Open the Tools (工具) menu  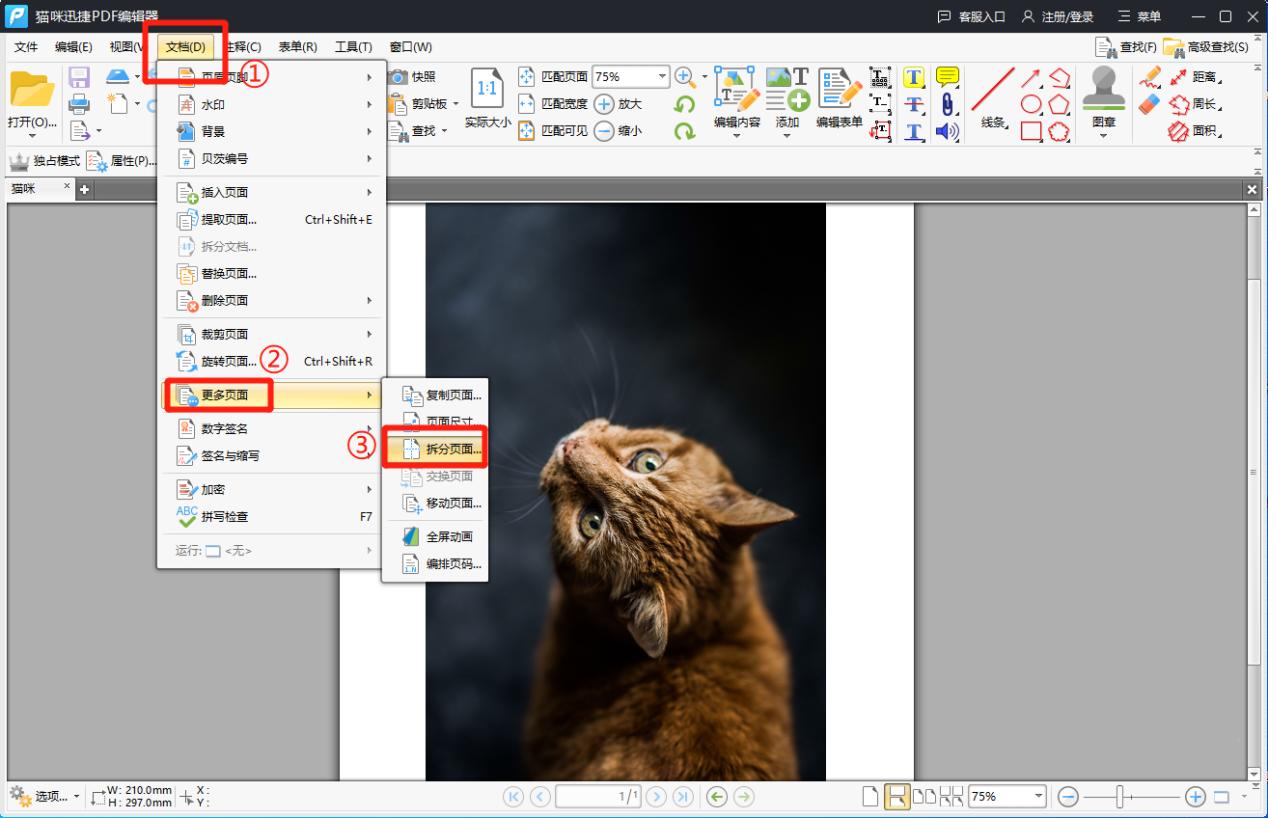(x=353, y=47)
